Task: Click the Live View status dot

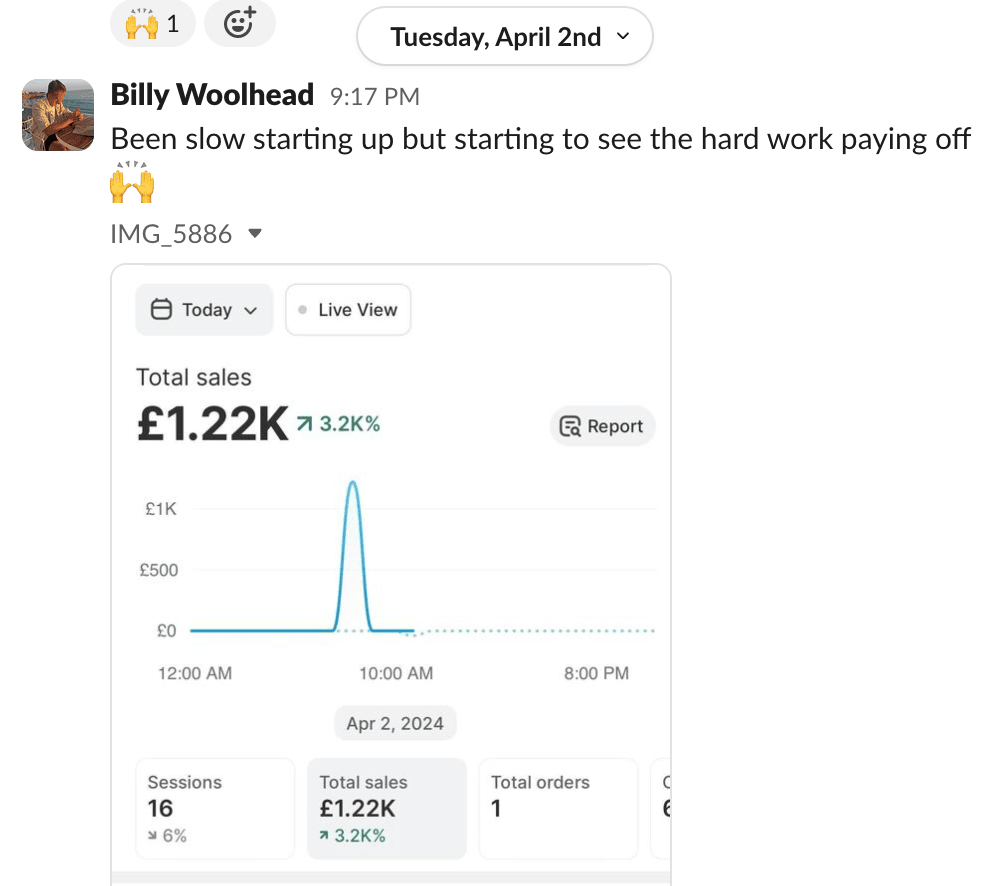Action: pos(303,310)
